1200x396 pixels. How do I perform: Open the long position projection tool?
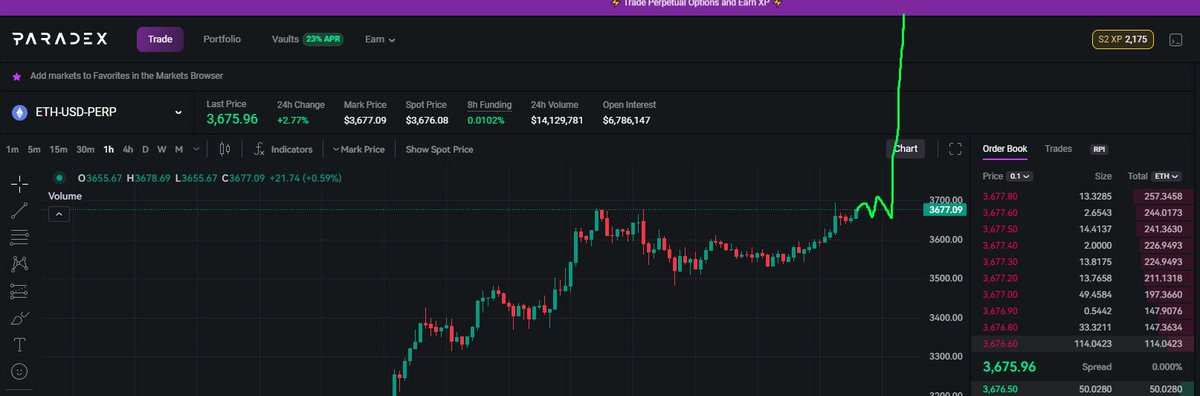(x=20, y=292)
